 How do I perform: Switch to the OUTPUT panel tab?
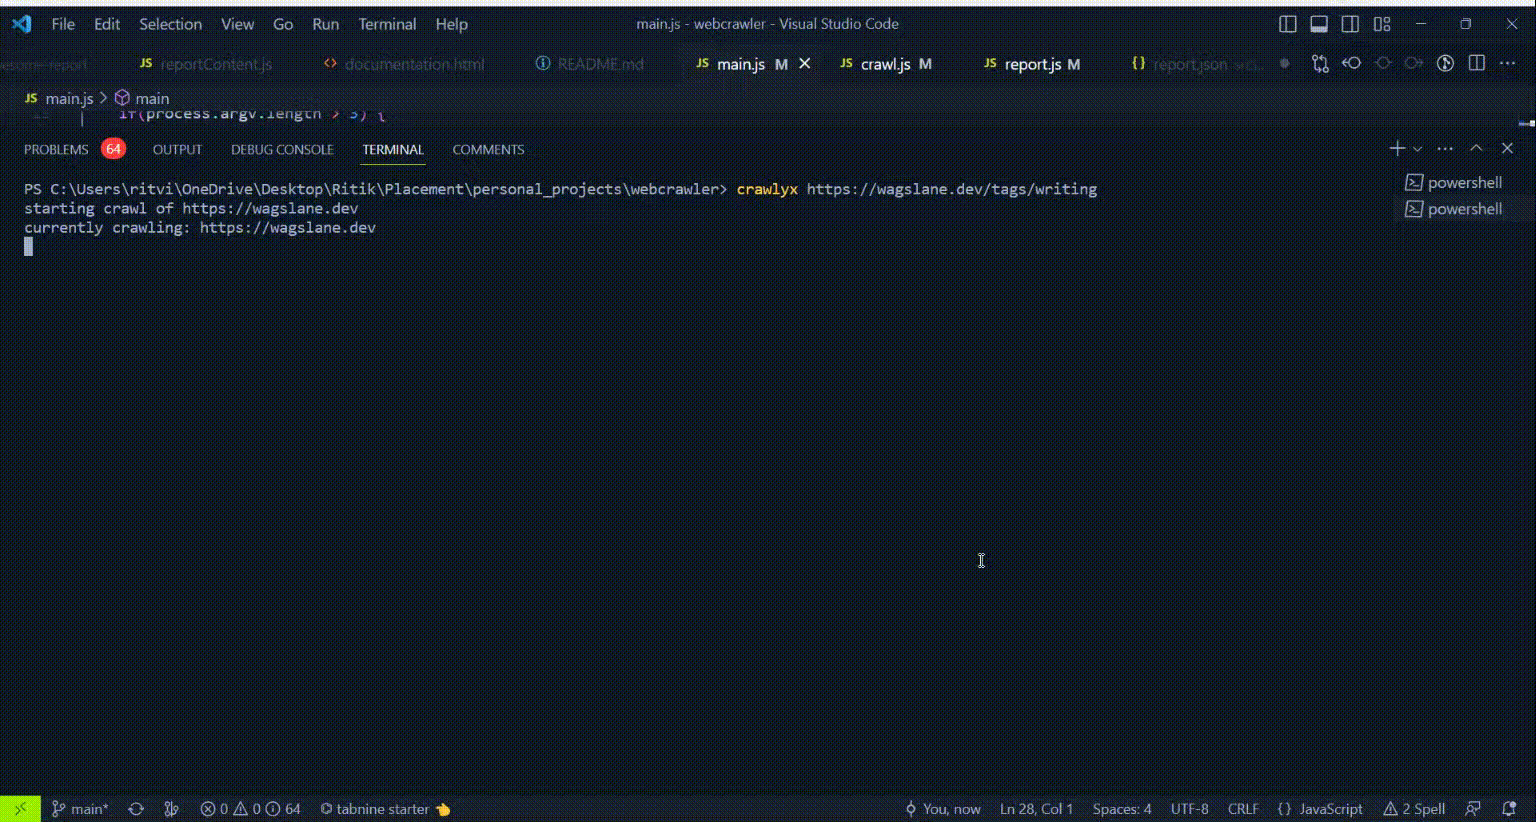(x=177, y=149)
